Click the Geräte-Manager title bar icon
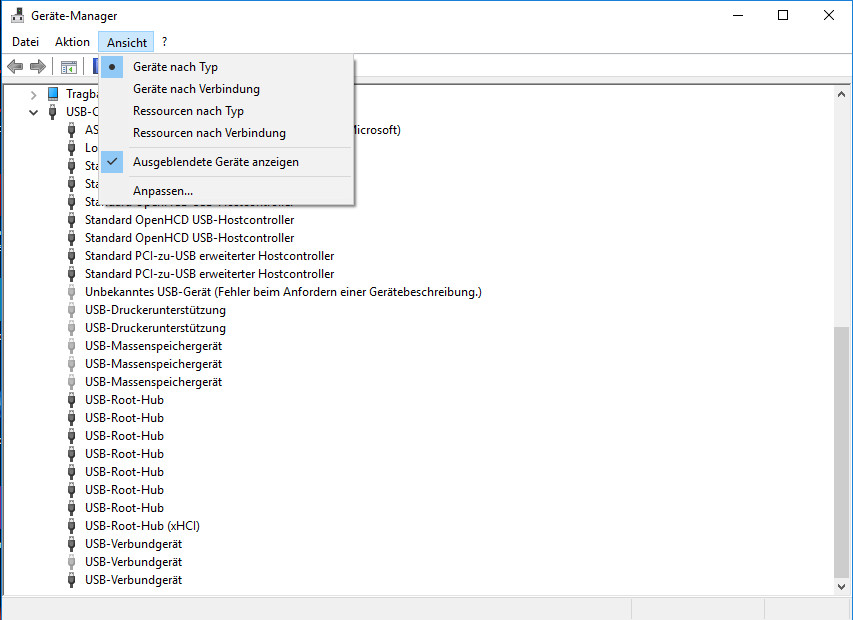The image size is (853, 620). click(16, 15)
